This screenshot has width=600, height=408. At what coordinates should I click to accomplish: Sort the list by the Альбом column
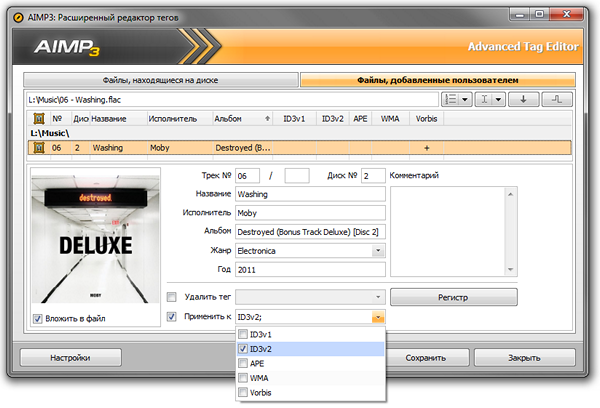[x=242, y=119]
